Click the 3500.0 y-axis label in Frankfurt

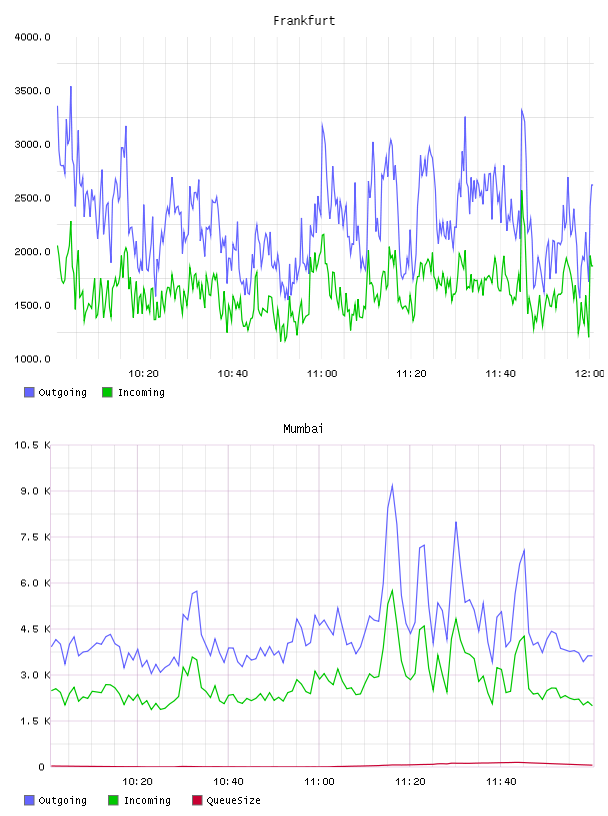coord(32,91)
